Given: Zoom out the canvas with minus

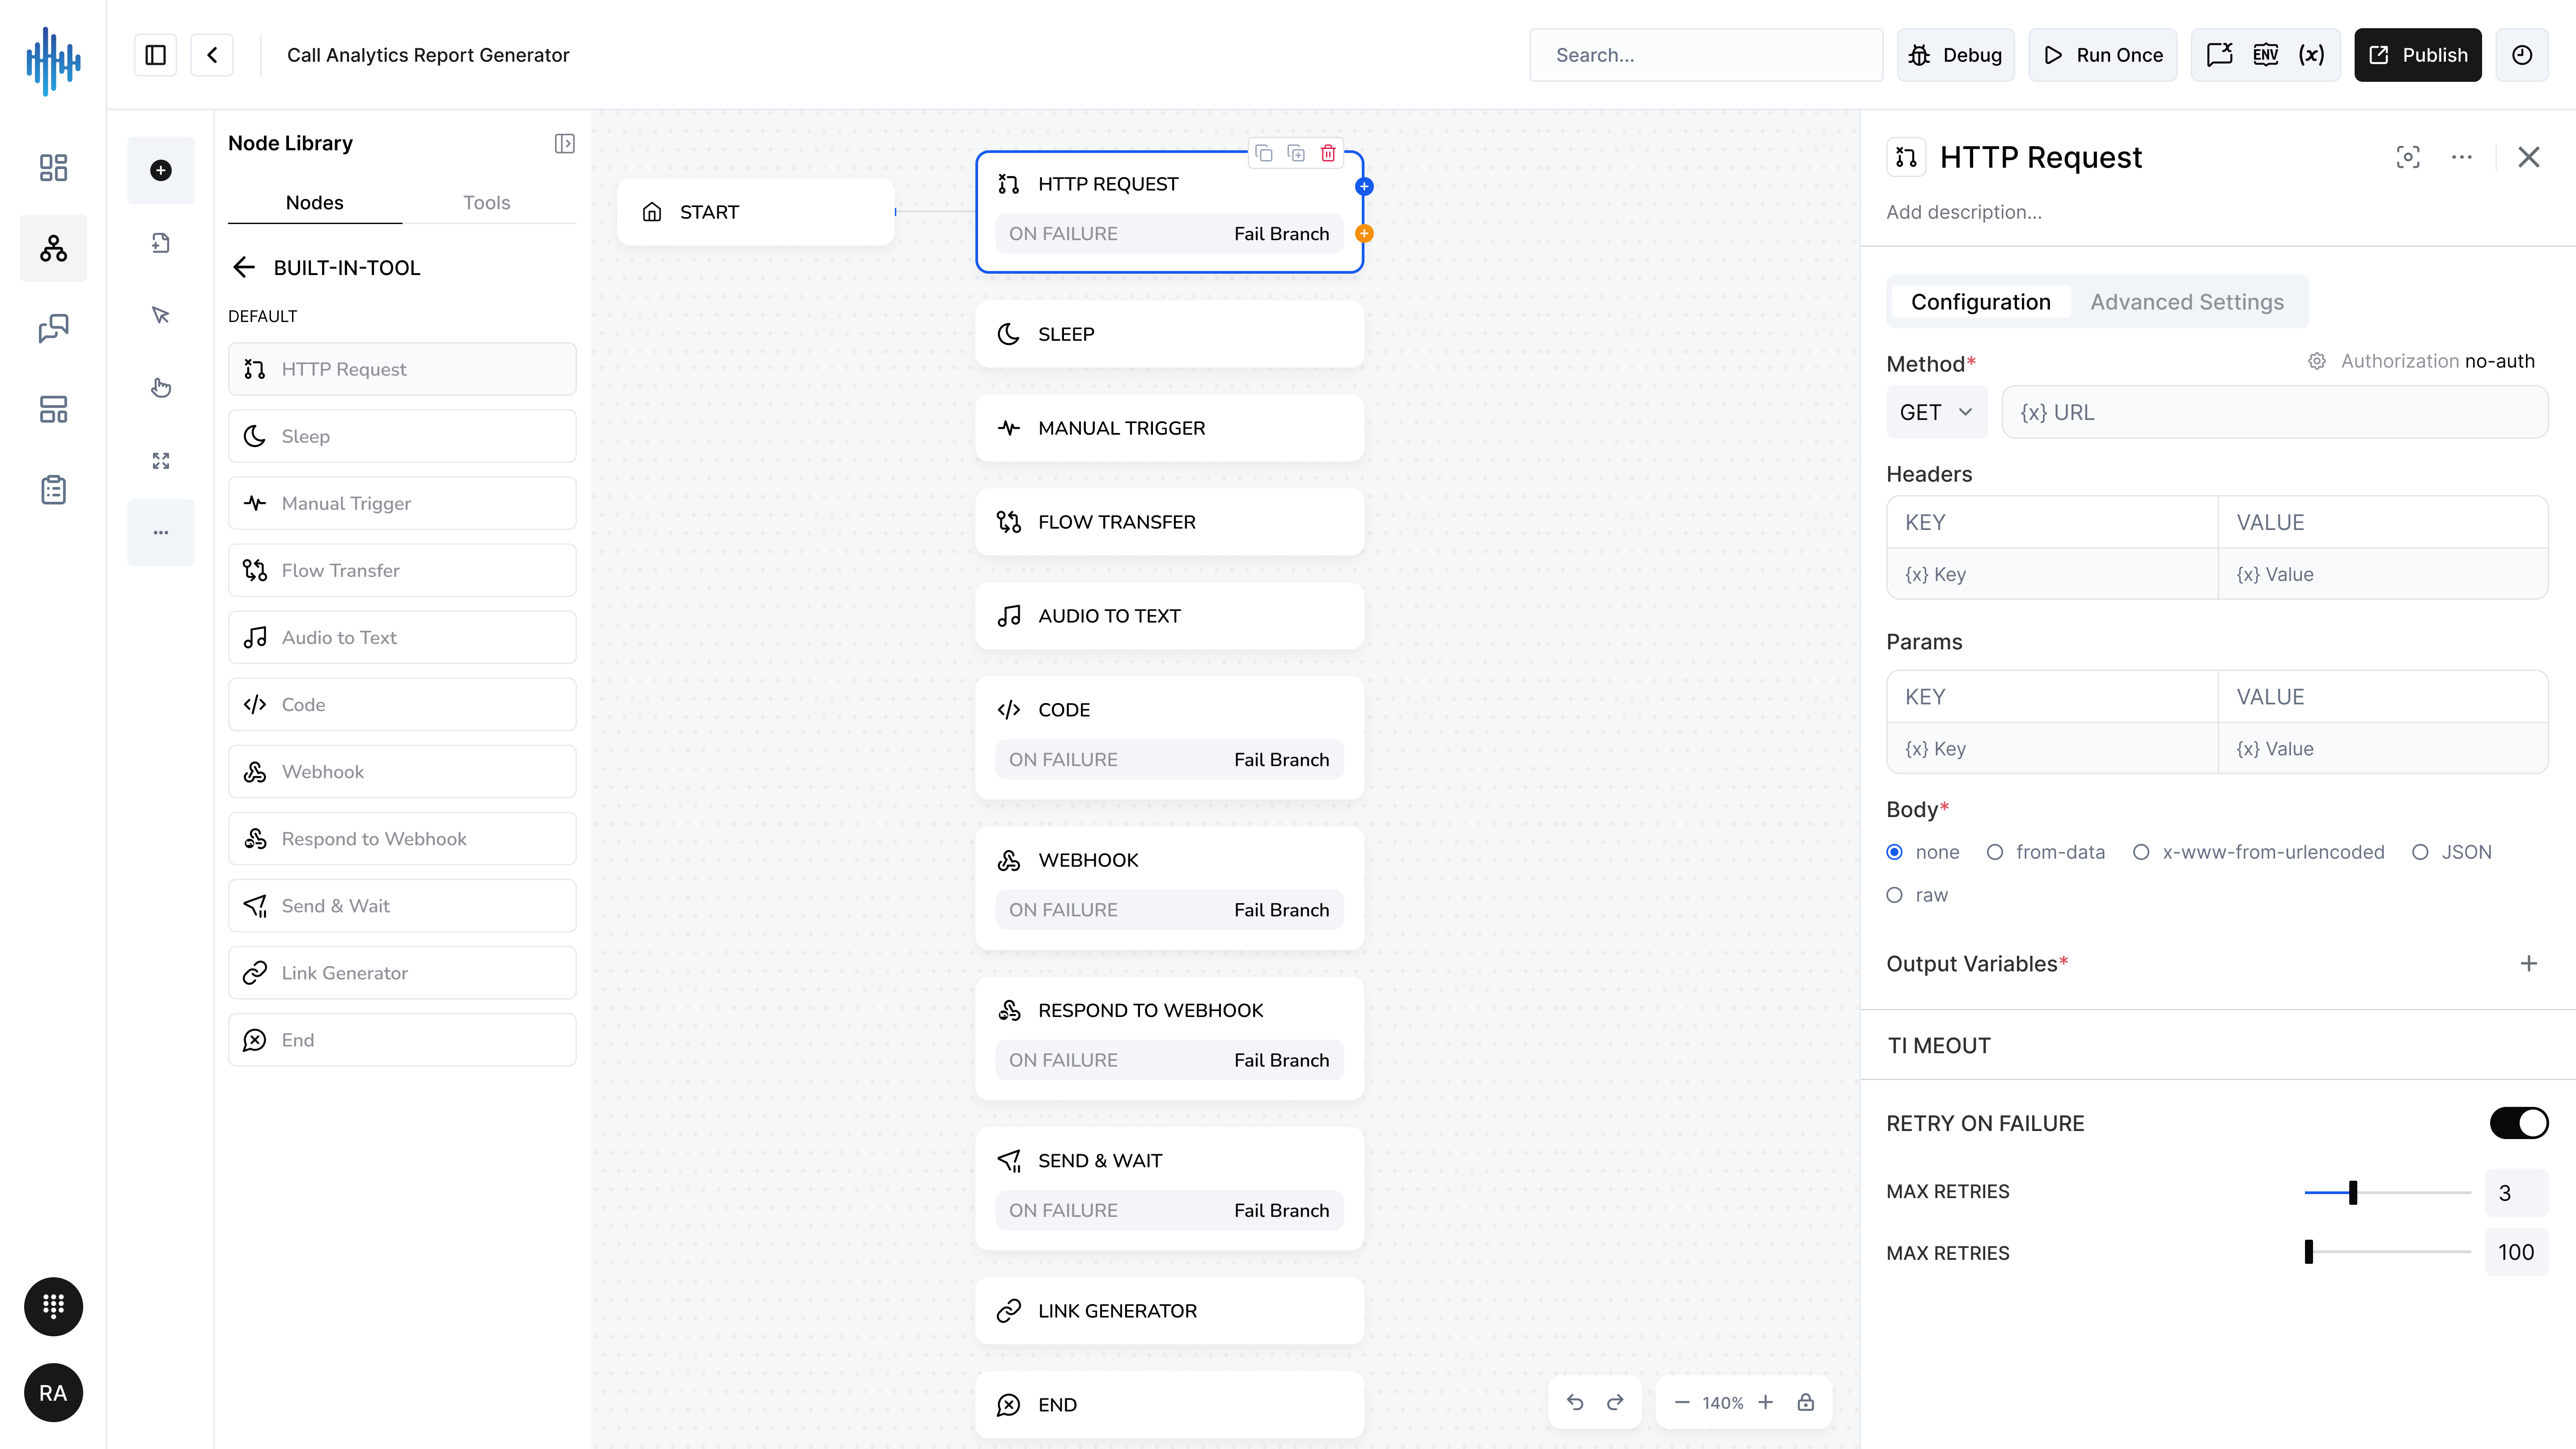Looking at the screenshot, I should click(1682, 1402).
